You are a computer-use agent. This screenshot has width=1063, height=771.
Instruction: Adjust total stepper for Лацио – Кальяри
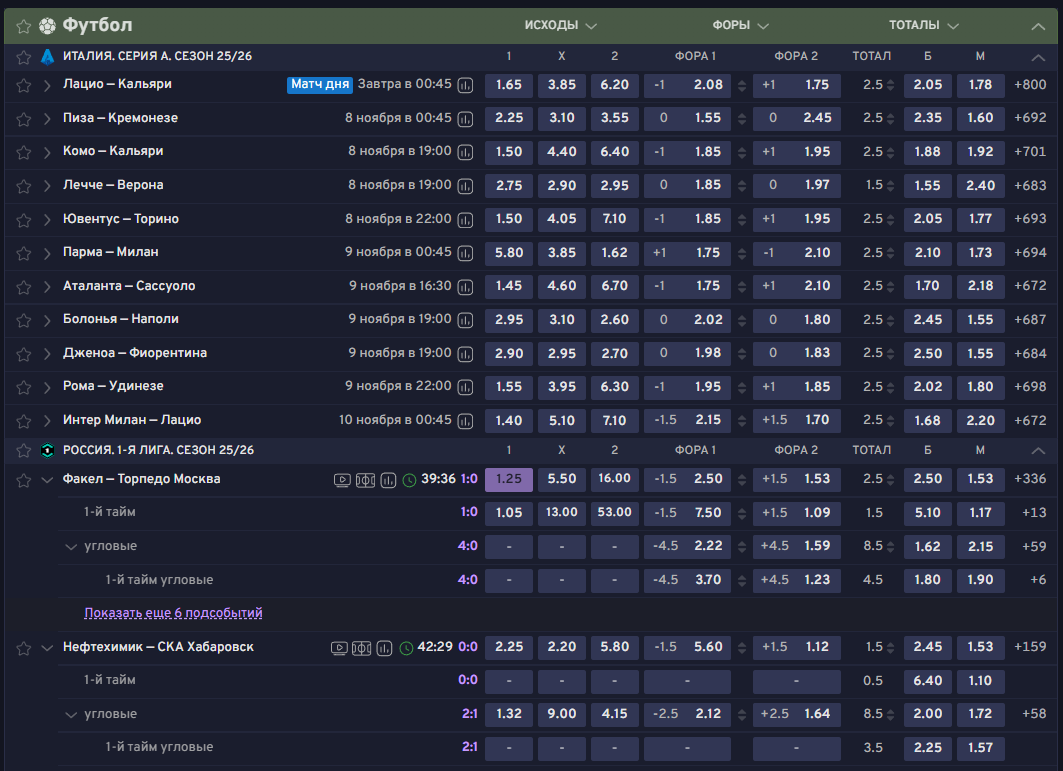pos(890,86)
